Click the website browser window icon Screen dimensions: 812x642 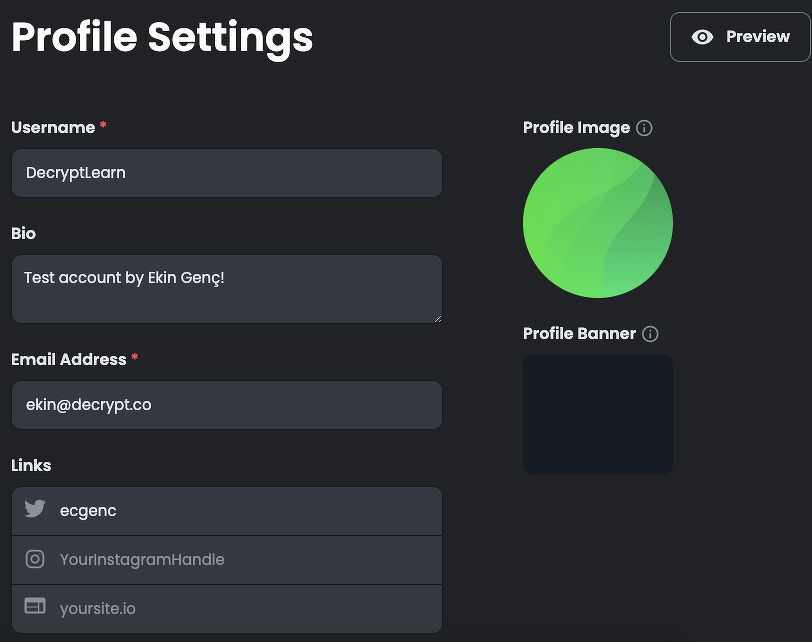(x=35, y=606)
